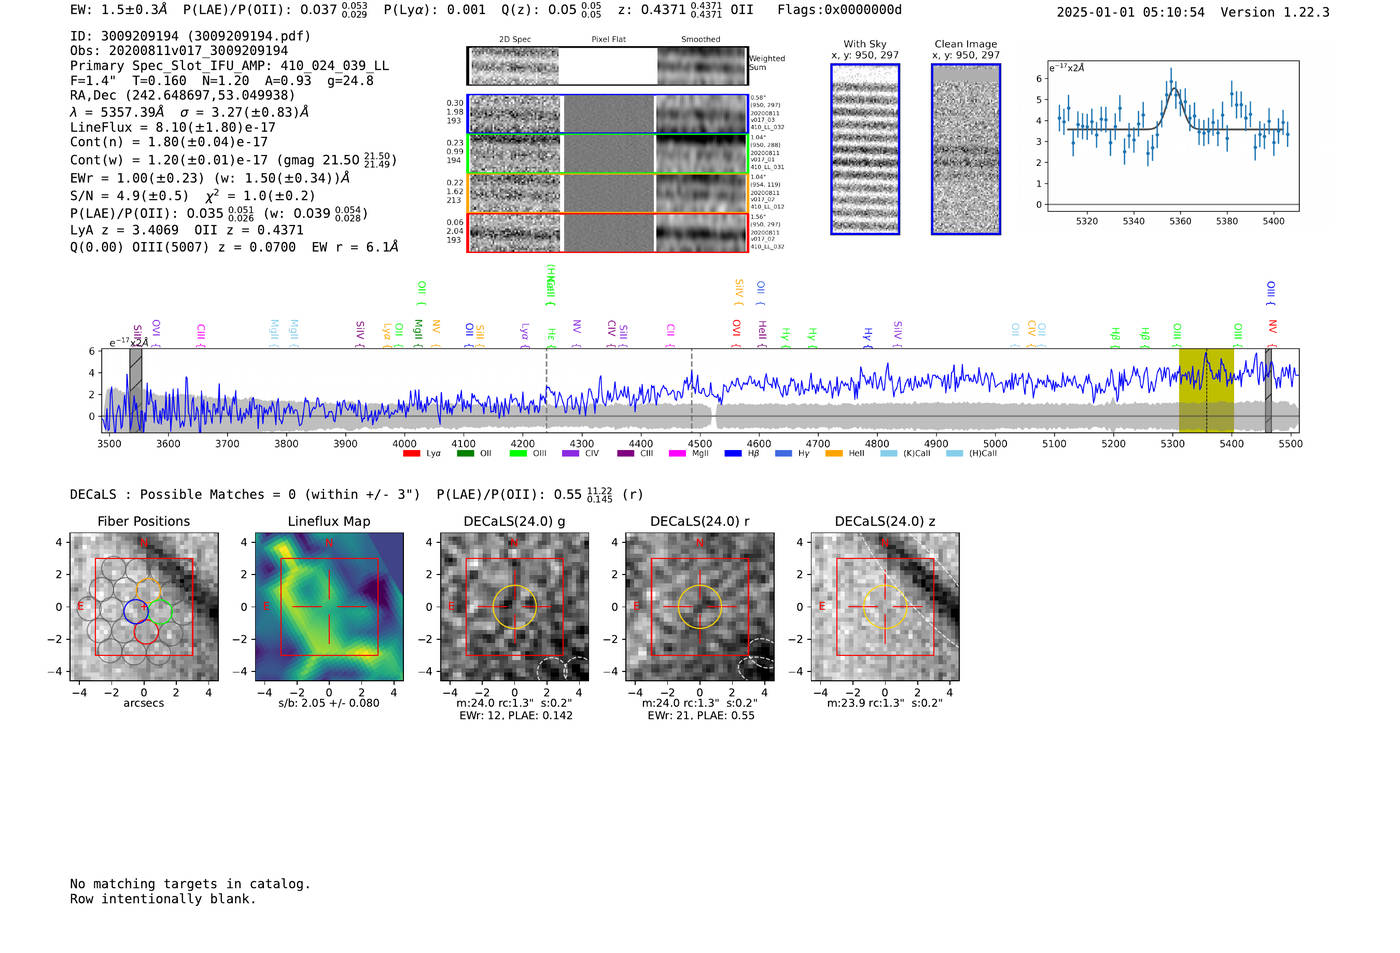This screenshot has height=953, width=1400.
Task: Open the Fiber Positions image
Action: pyautogui.click(x=144, y=607)
